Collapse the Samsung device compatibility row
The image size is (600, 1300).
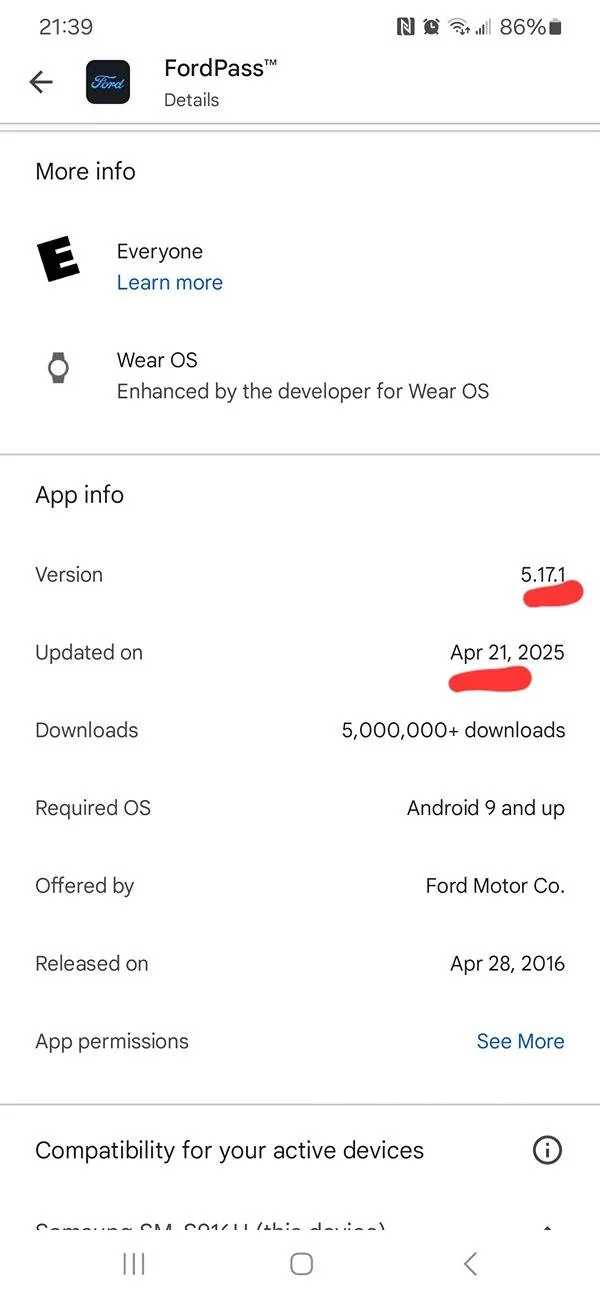(x=548, y=1227)
